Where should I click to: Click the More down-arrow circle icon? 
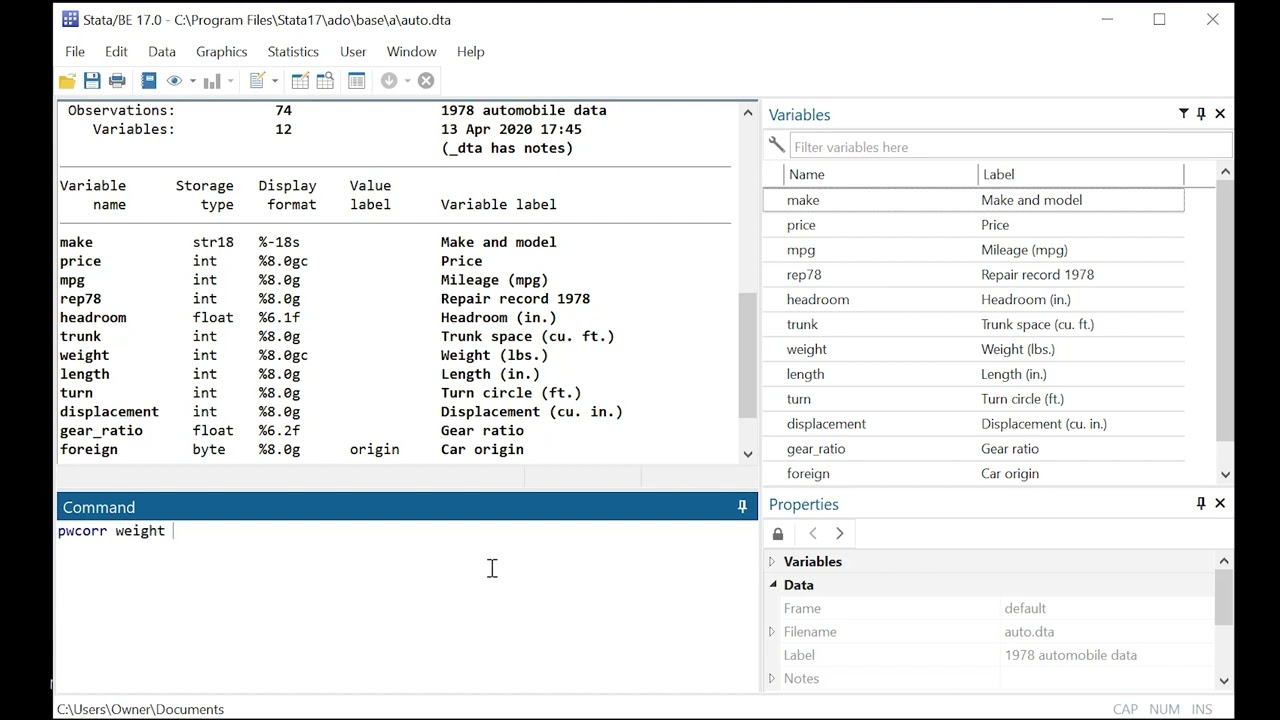click(389, 81)
